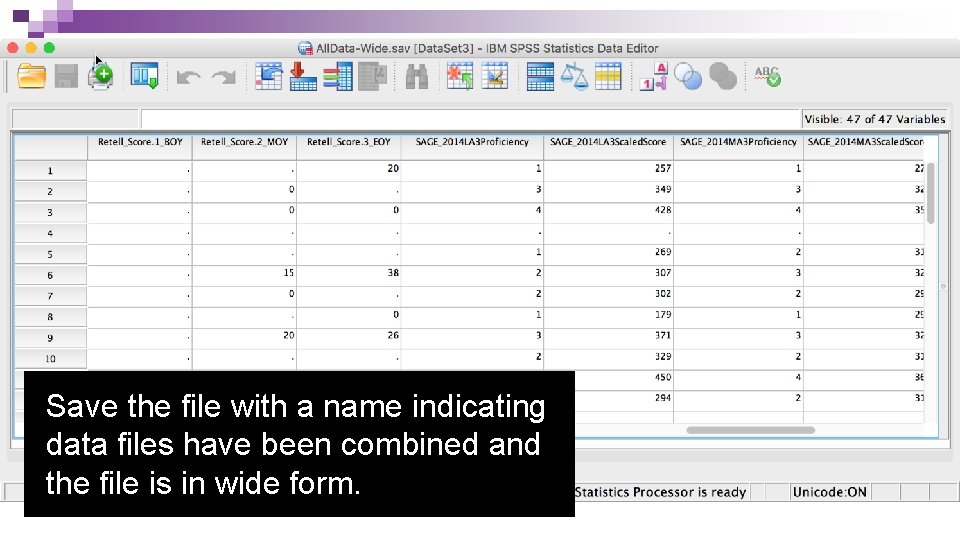
Task: Click Insert Variable icon
Action: click(x=495, y=77)
